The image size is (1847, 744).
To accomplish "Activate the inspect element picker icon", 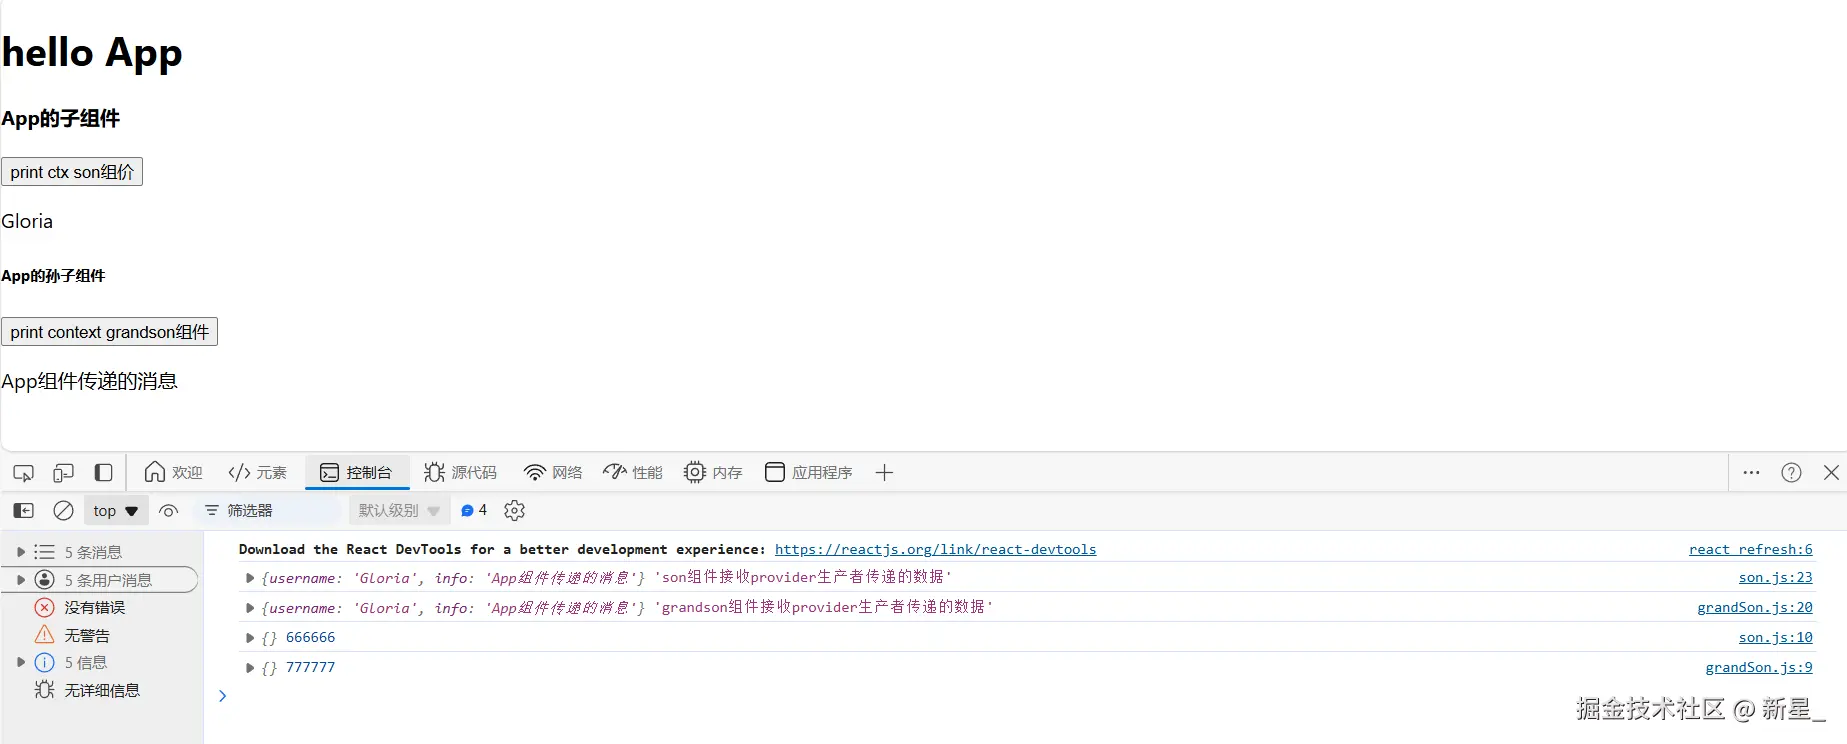I will tap(24, 473).
